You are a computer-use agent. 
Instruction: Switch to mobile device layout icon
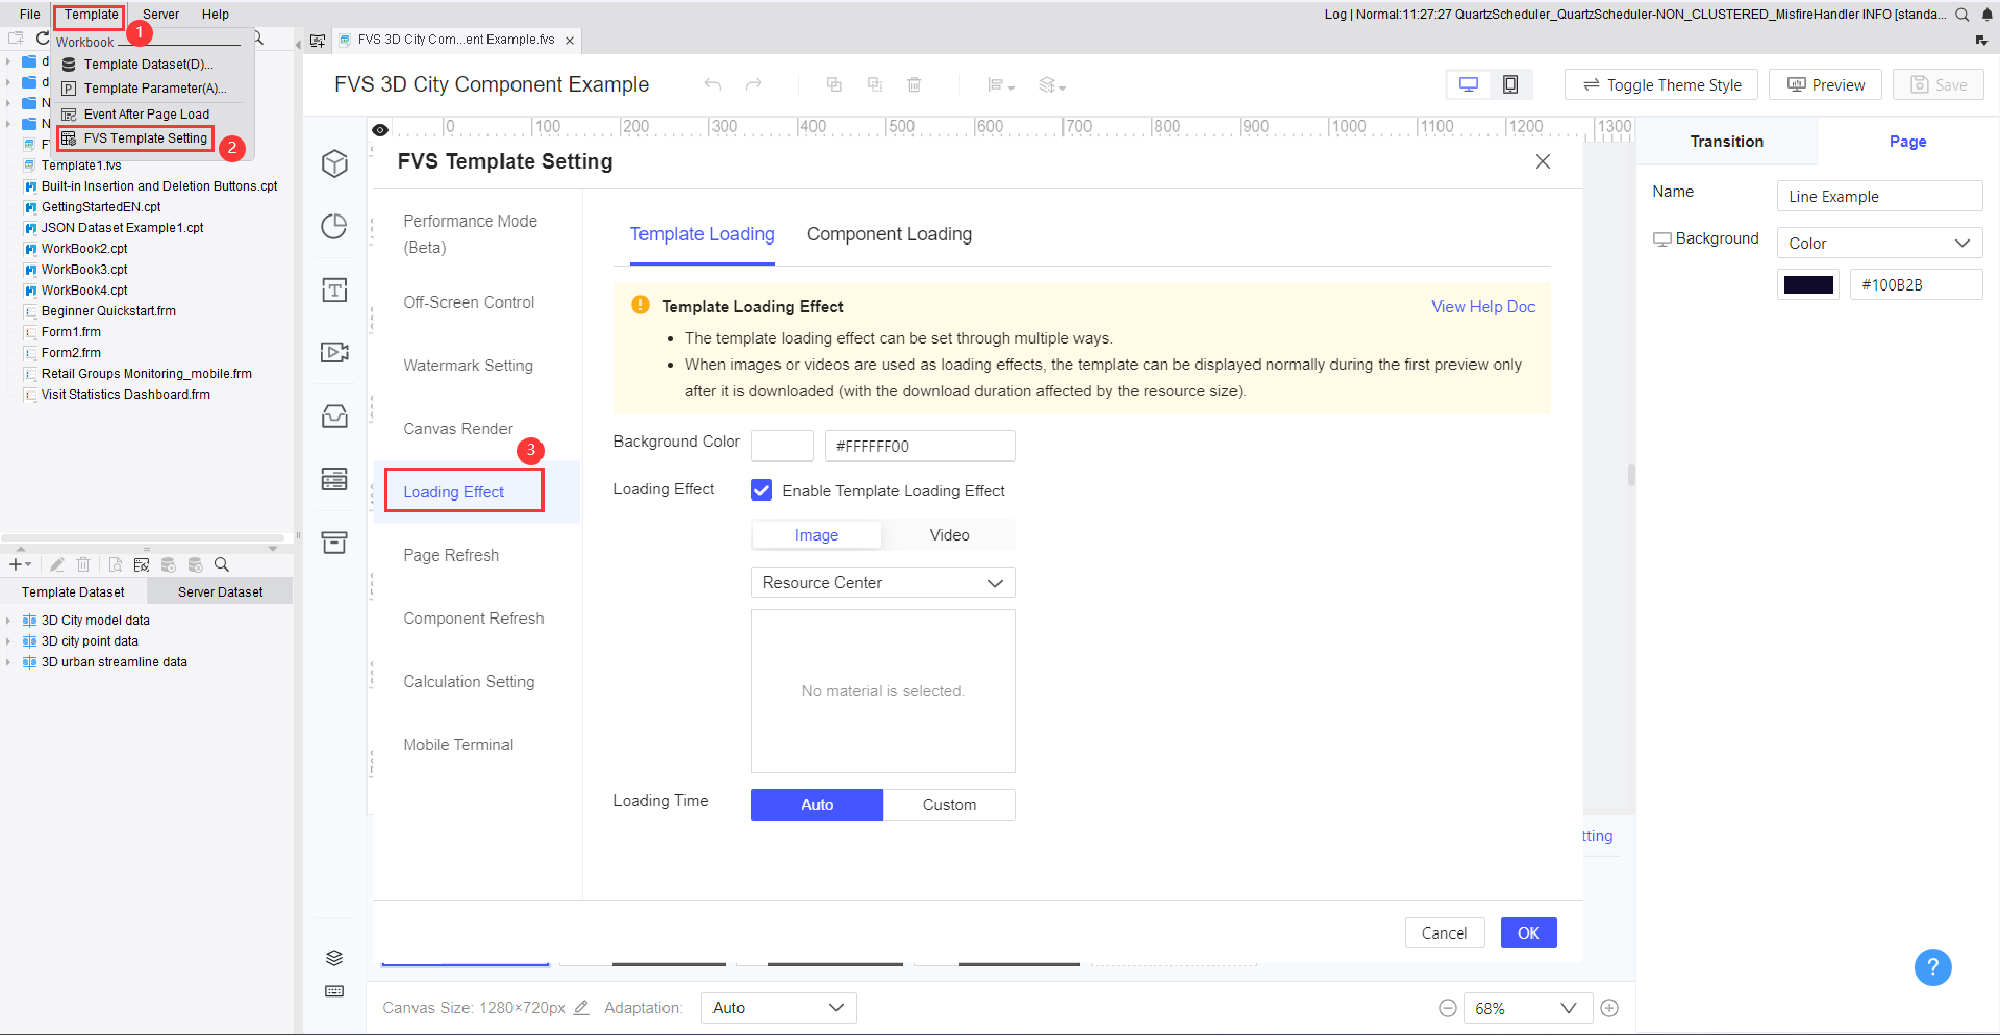point(1510,85)
